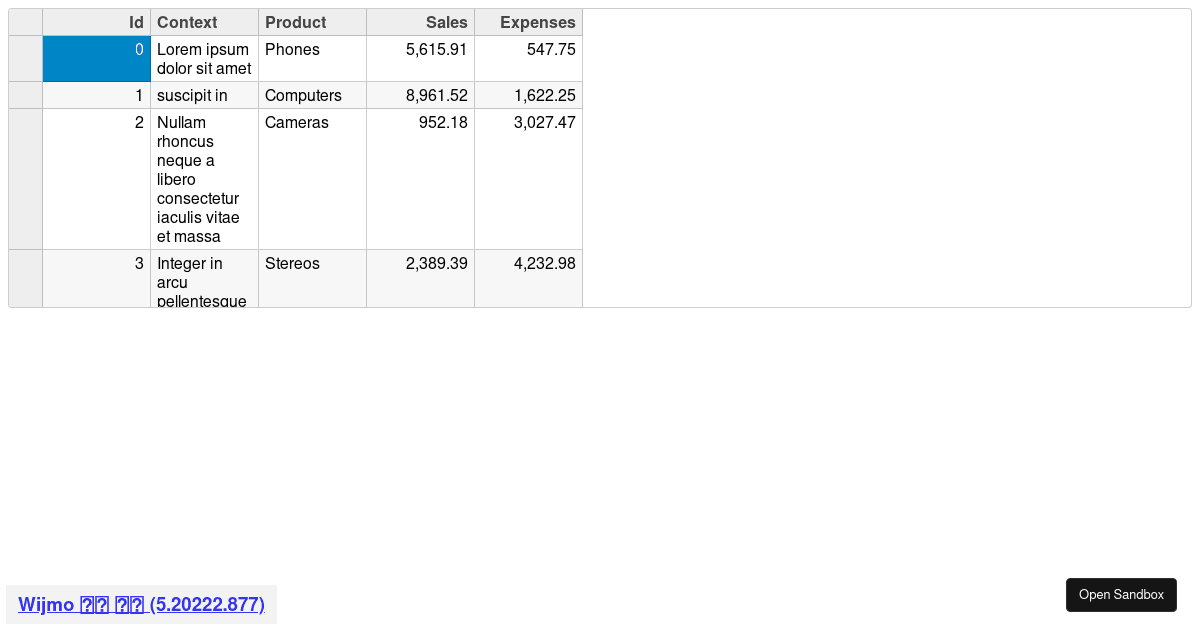Select the highlighted Id 0 cell
Screen dimensions: 1200x630
pyautogui.click(x=97, y=59)
